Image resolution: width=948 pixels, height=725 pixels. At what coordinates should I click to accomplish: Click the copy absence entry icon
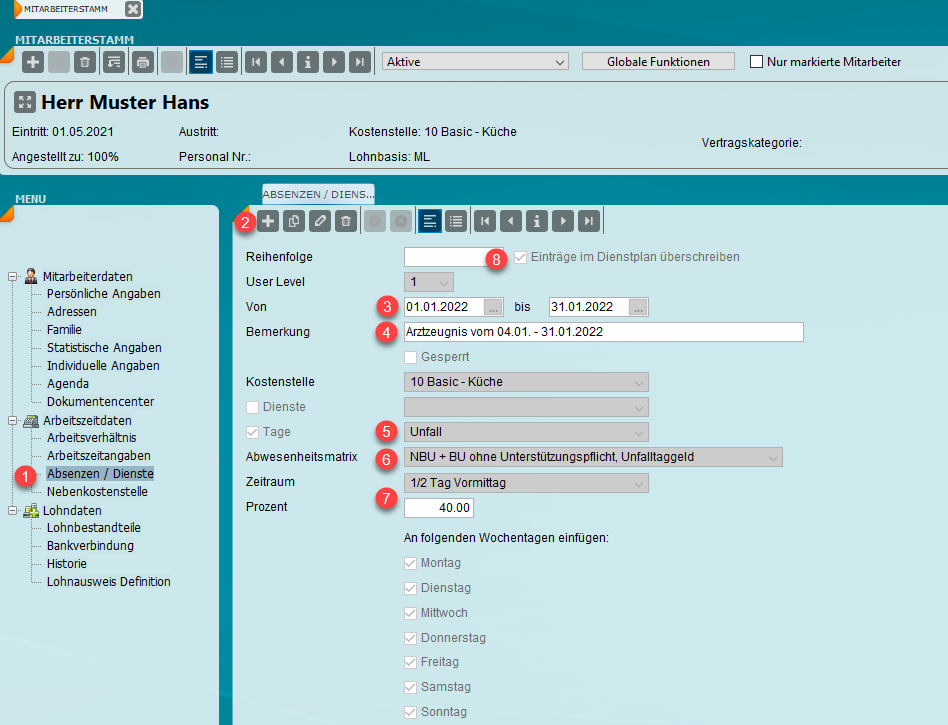[x=294, y=221]
